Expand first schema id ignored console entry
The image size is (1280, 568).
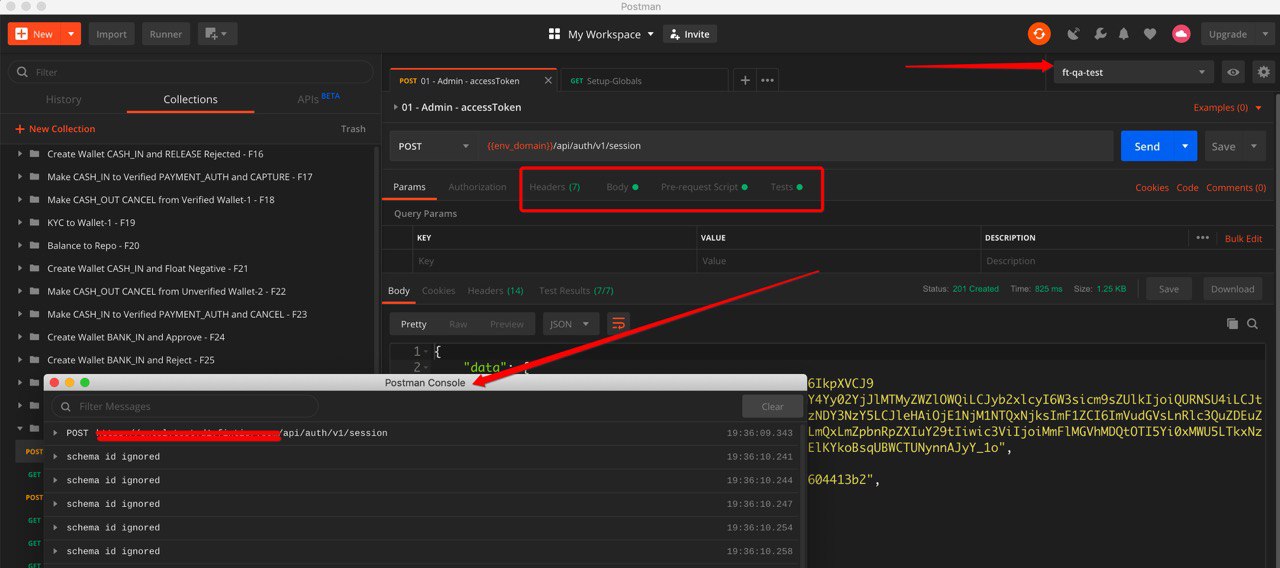(56, 457)
